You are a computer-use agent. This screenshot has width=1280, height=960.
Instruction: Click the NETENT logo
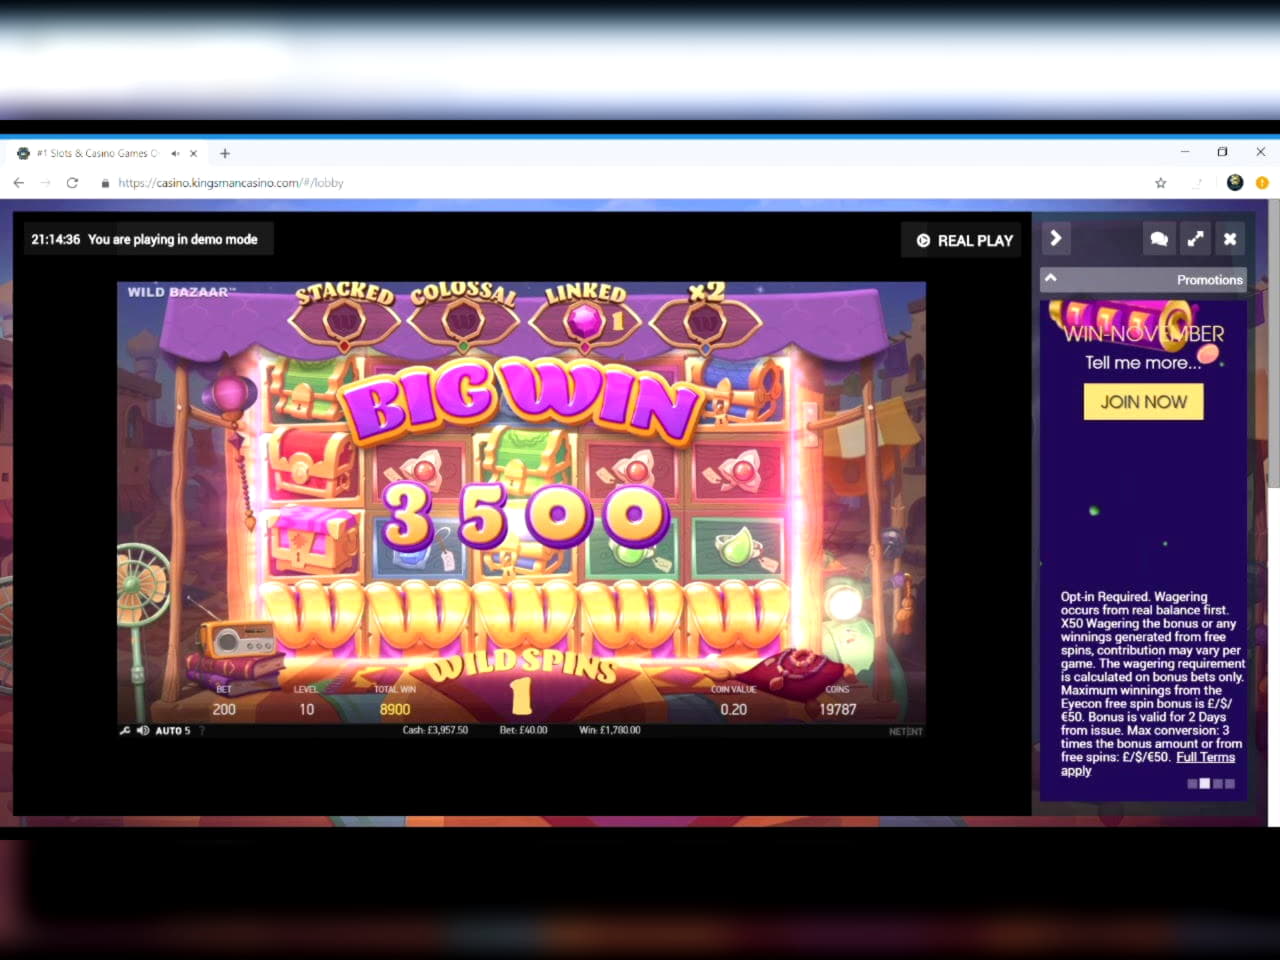coord(905,732)
